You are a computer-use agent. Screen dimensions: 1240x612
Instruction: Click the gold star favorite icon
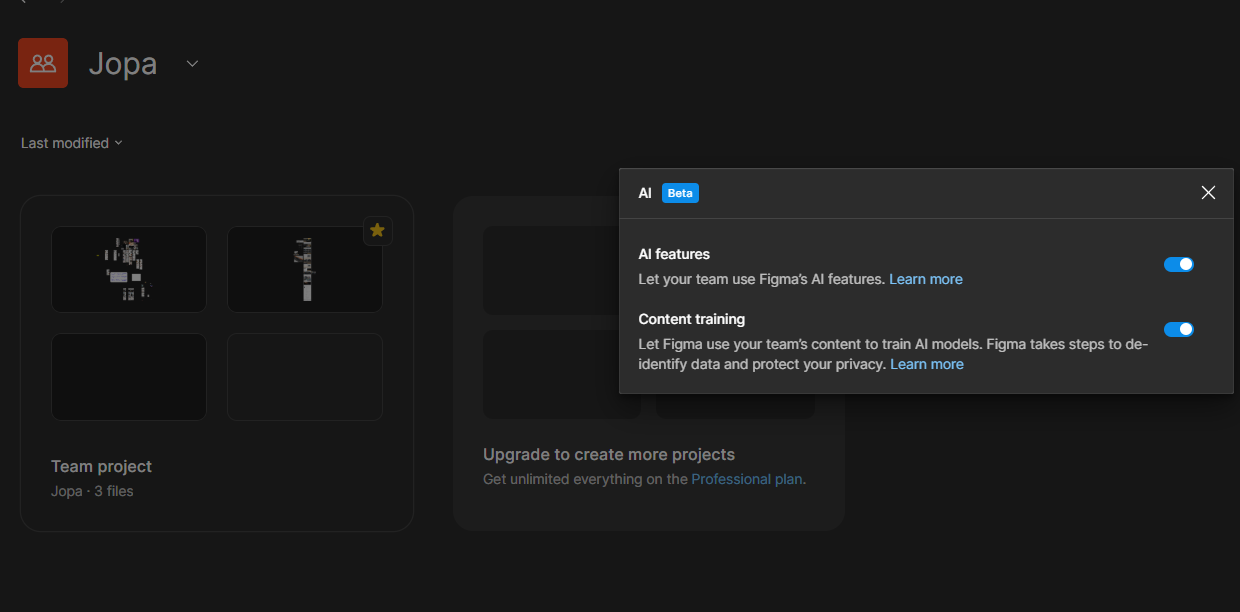pos(377,230)
